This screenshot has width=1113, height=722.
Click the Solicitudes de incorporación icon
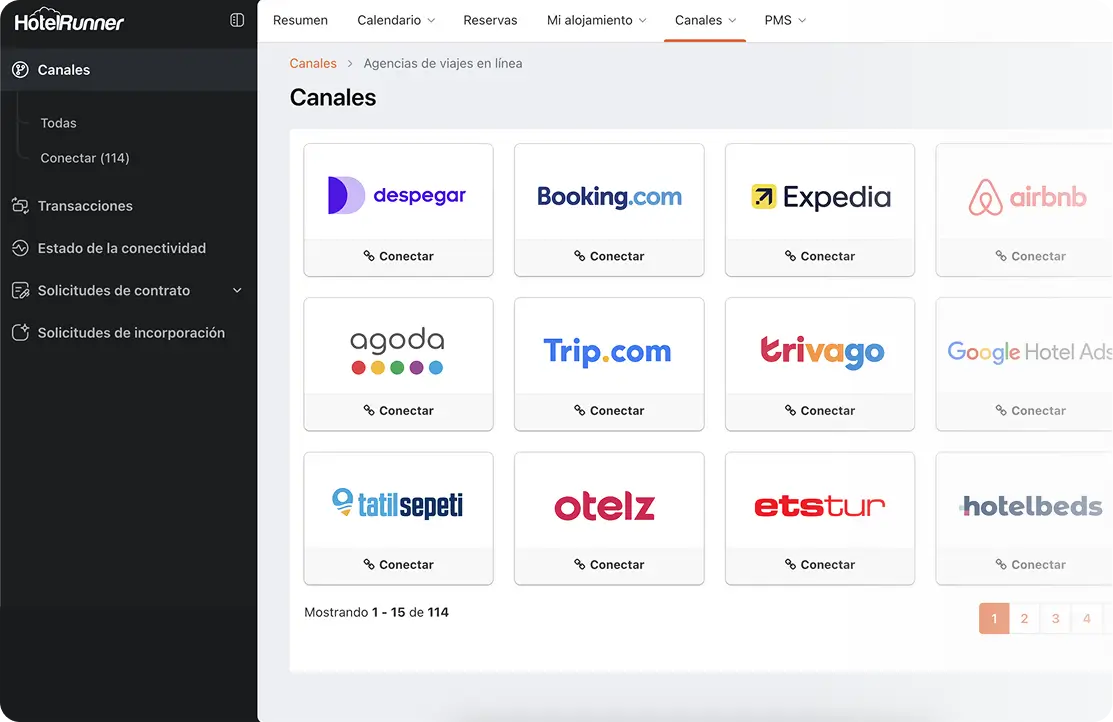click(20, 333)
